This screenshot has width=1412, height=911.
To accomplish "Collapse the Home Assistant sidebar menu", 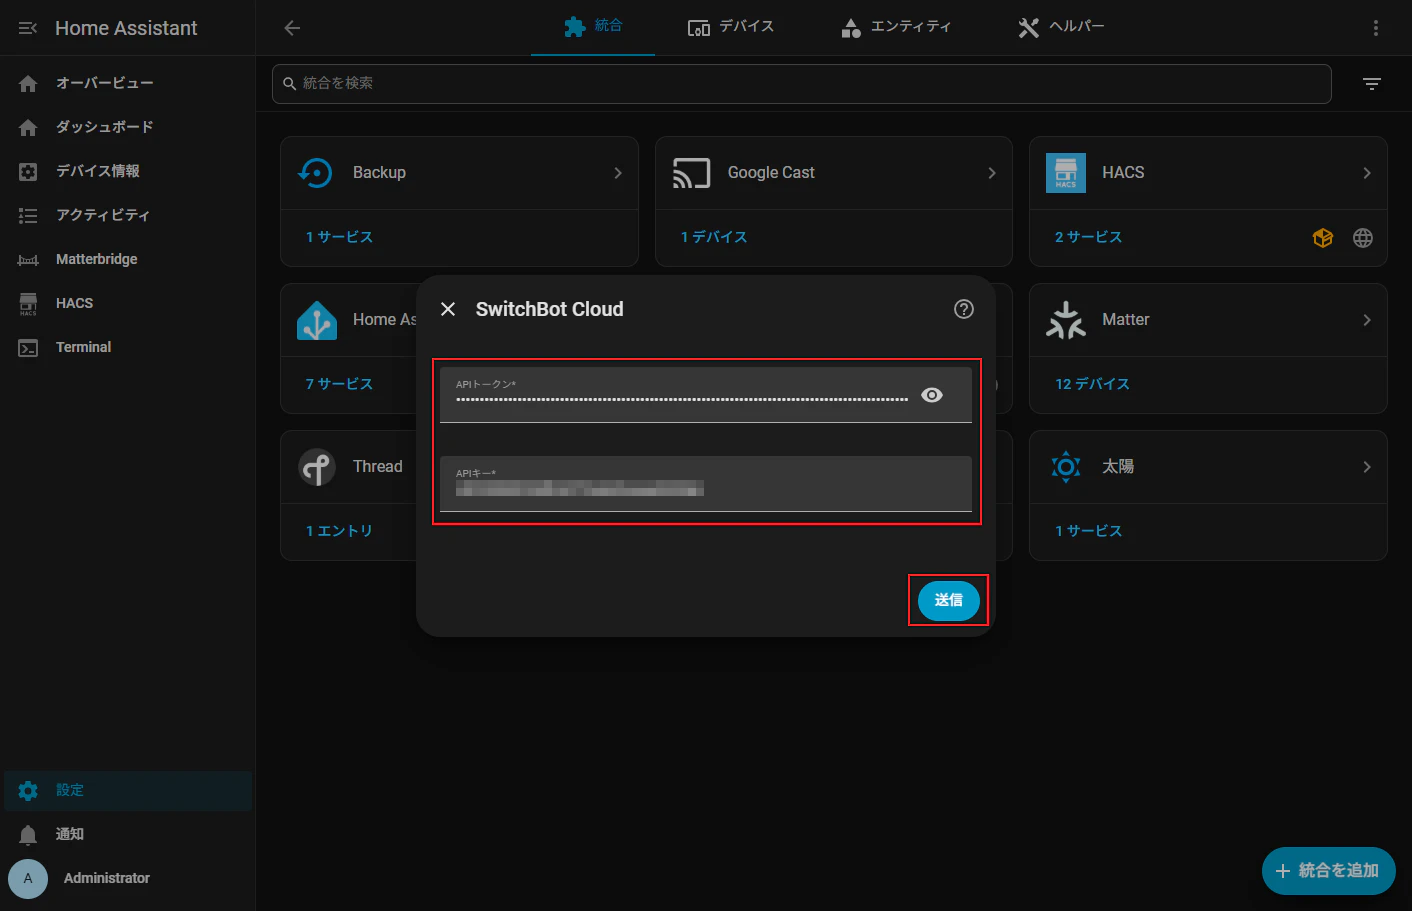I will [28, 28].
